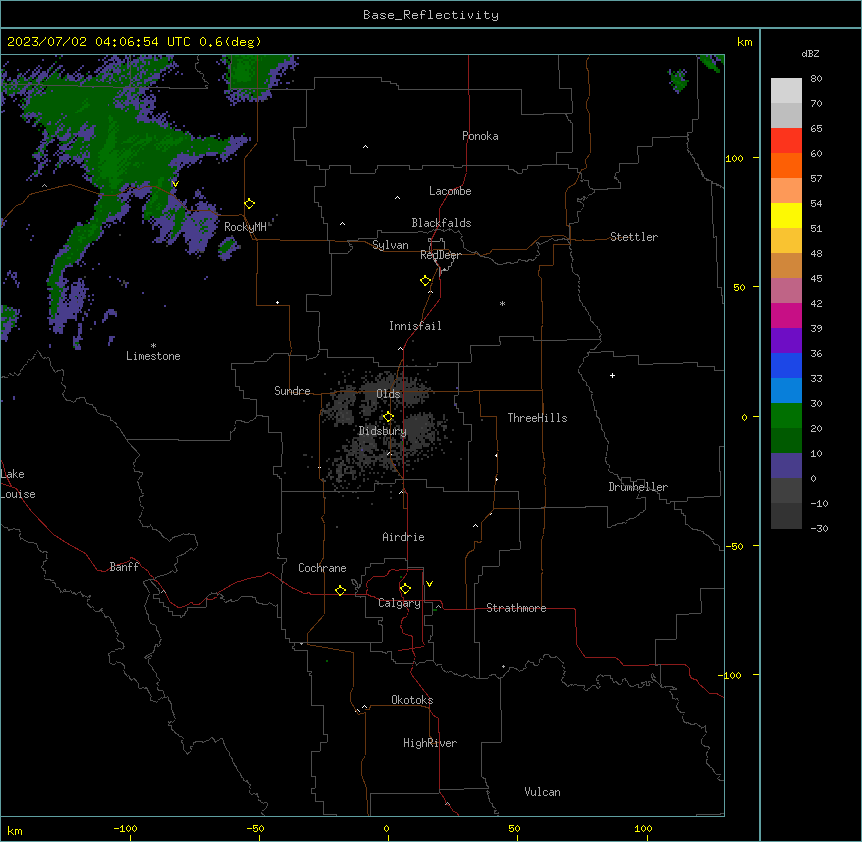Click the Calgary label
The height and width of the screenshot is (842, 862).
(399, 603)
